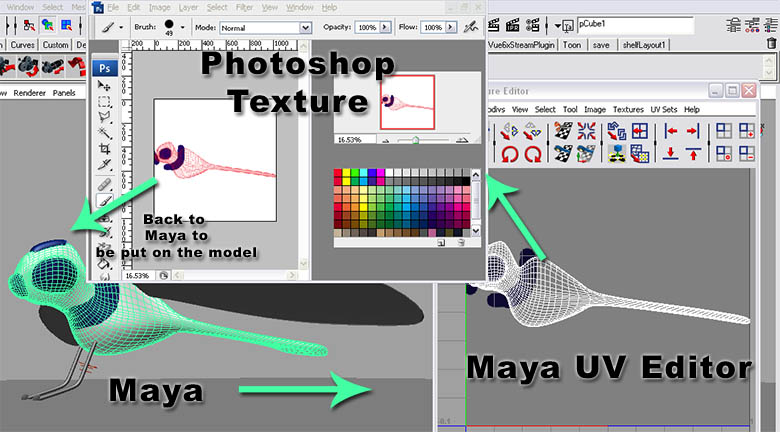Click the align UVs to minimum U icon
Viewport: 780px width, 432px height.
coord(670,131)
